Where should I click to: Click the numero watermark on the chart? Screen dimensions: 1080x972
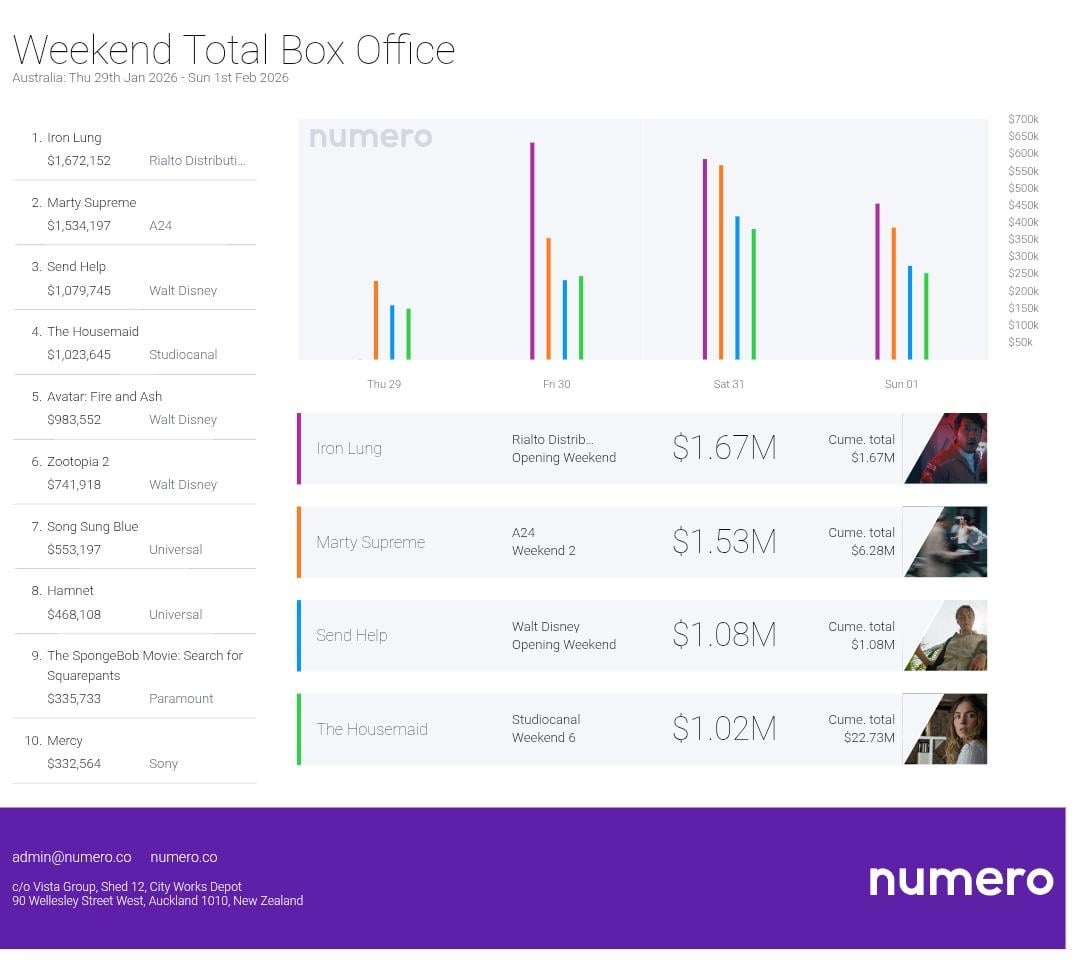[x=370, y=137]
